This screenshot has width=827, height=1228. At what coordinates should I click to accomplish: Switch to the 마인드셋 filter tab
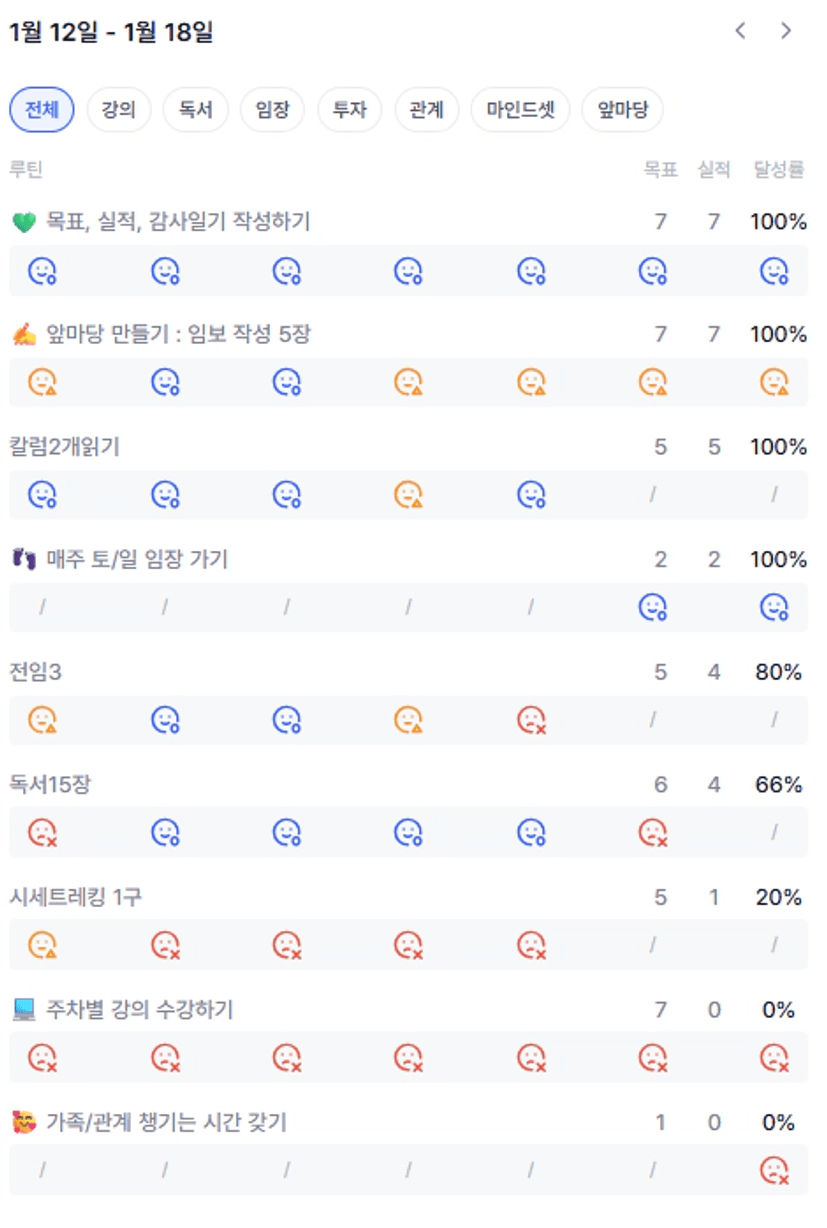point(520,110)
